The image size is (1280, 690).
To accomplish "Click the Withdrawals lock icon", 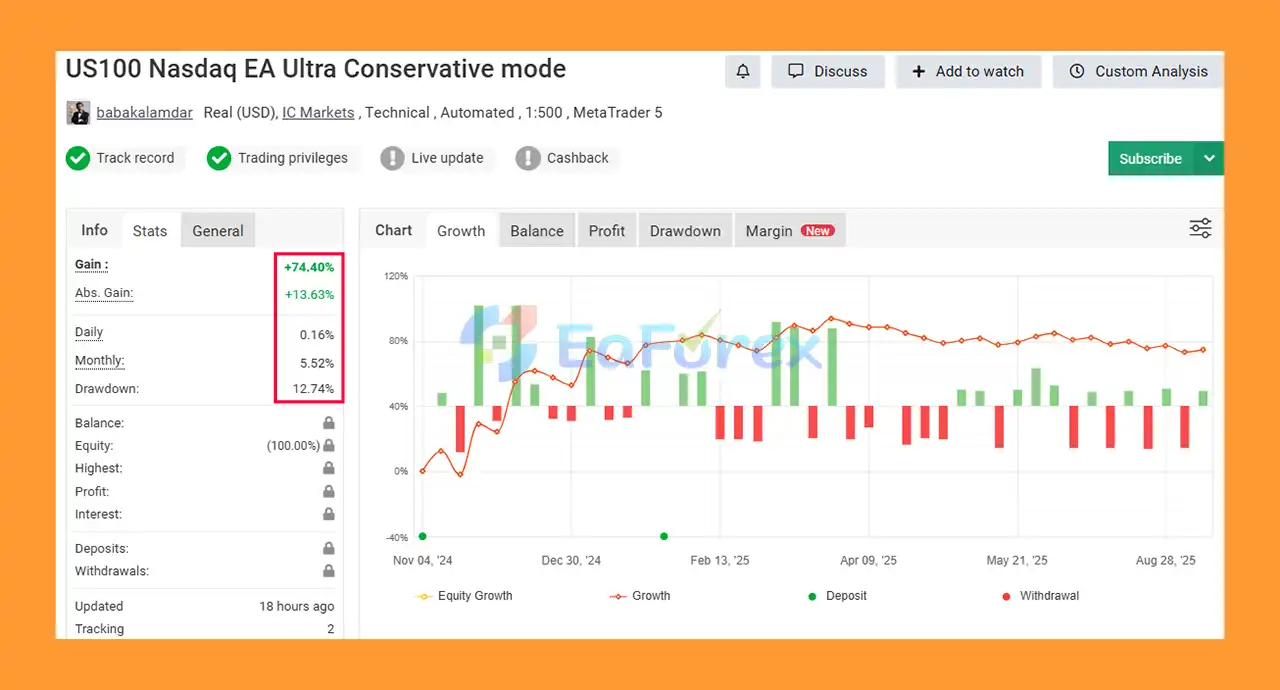I will [328, 571].
